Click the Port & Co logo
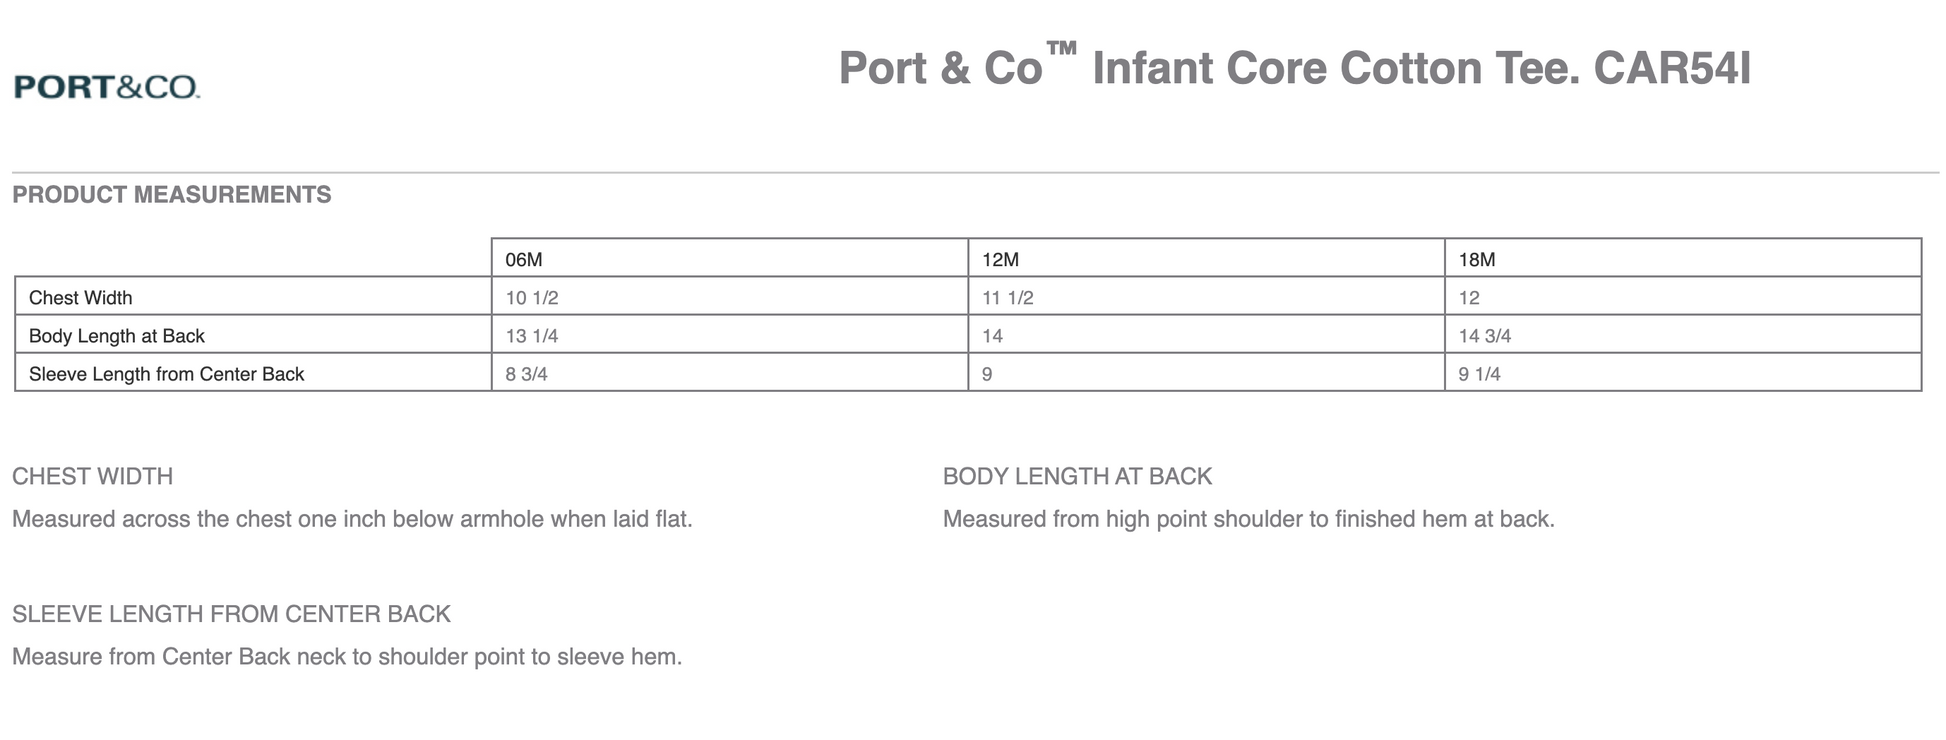 [x=107, y=88]
